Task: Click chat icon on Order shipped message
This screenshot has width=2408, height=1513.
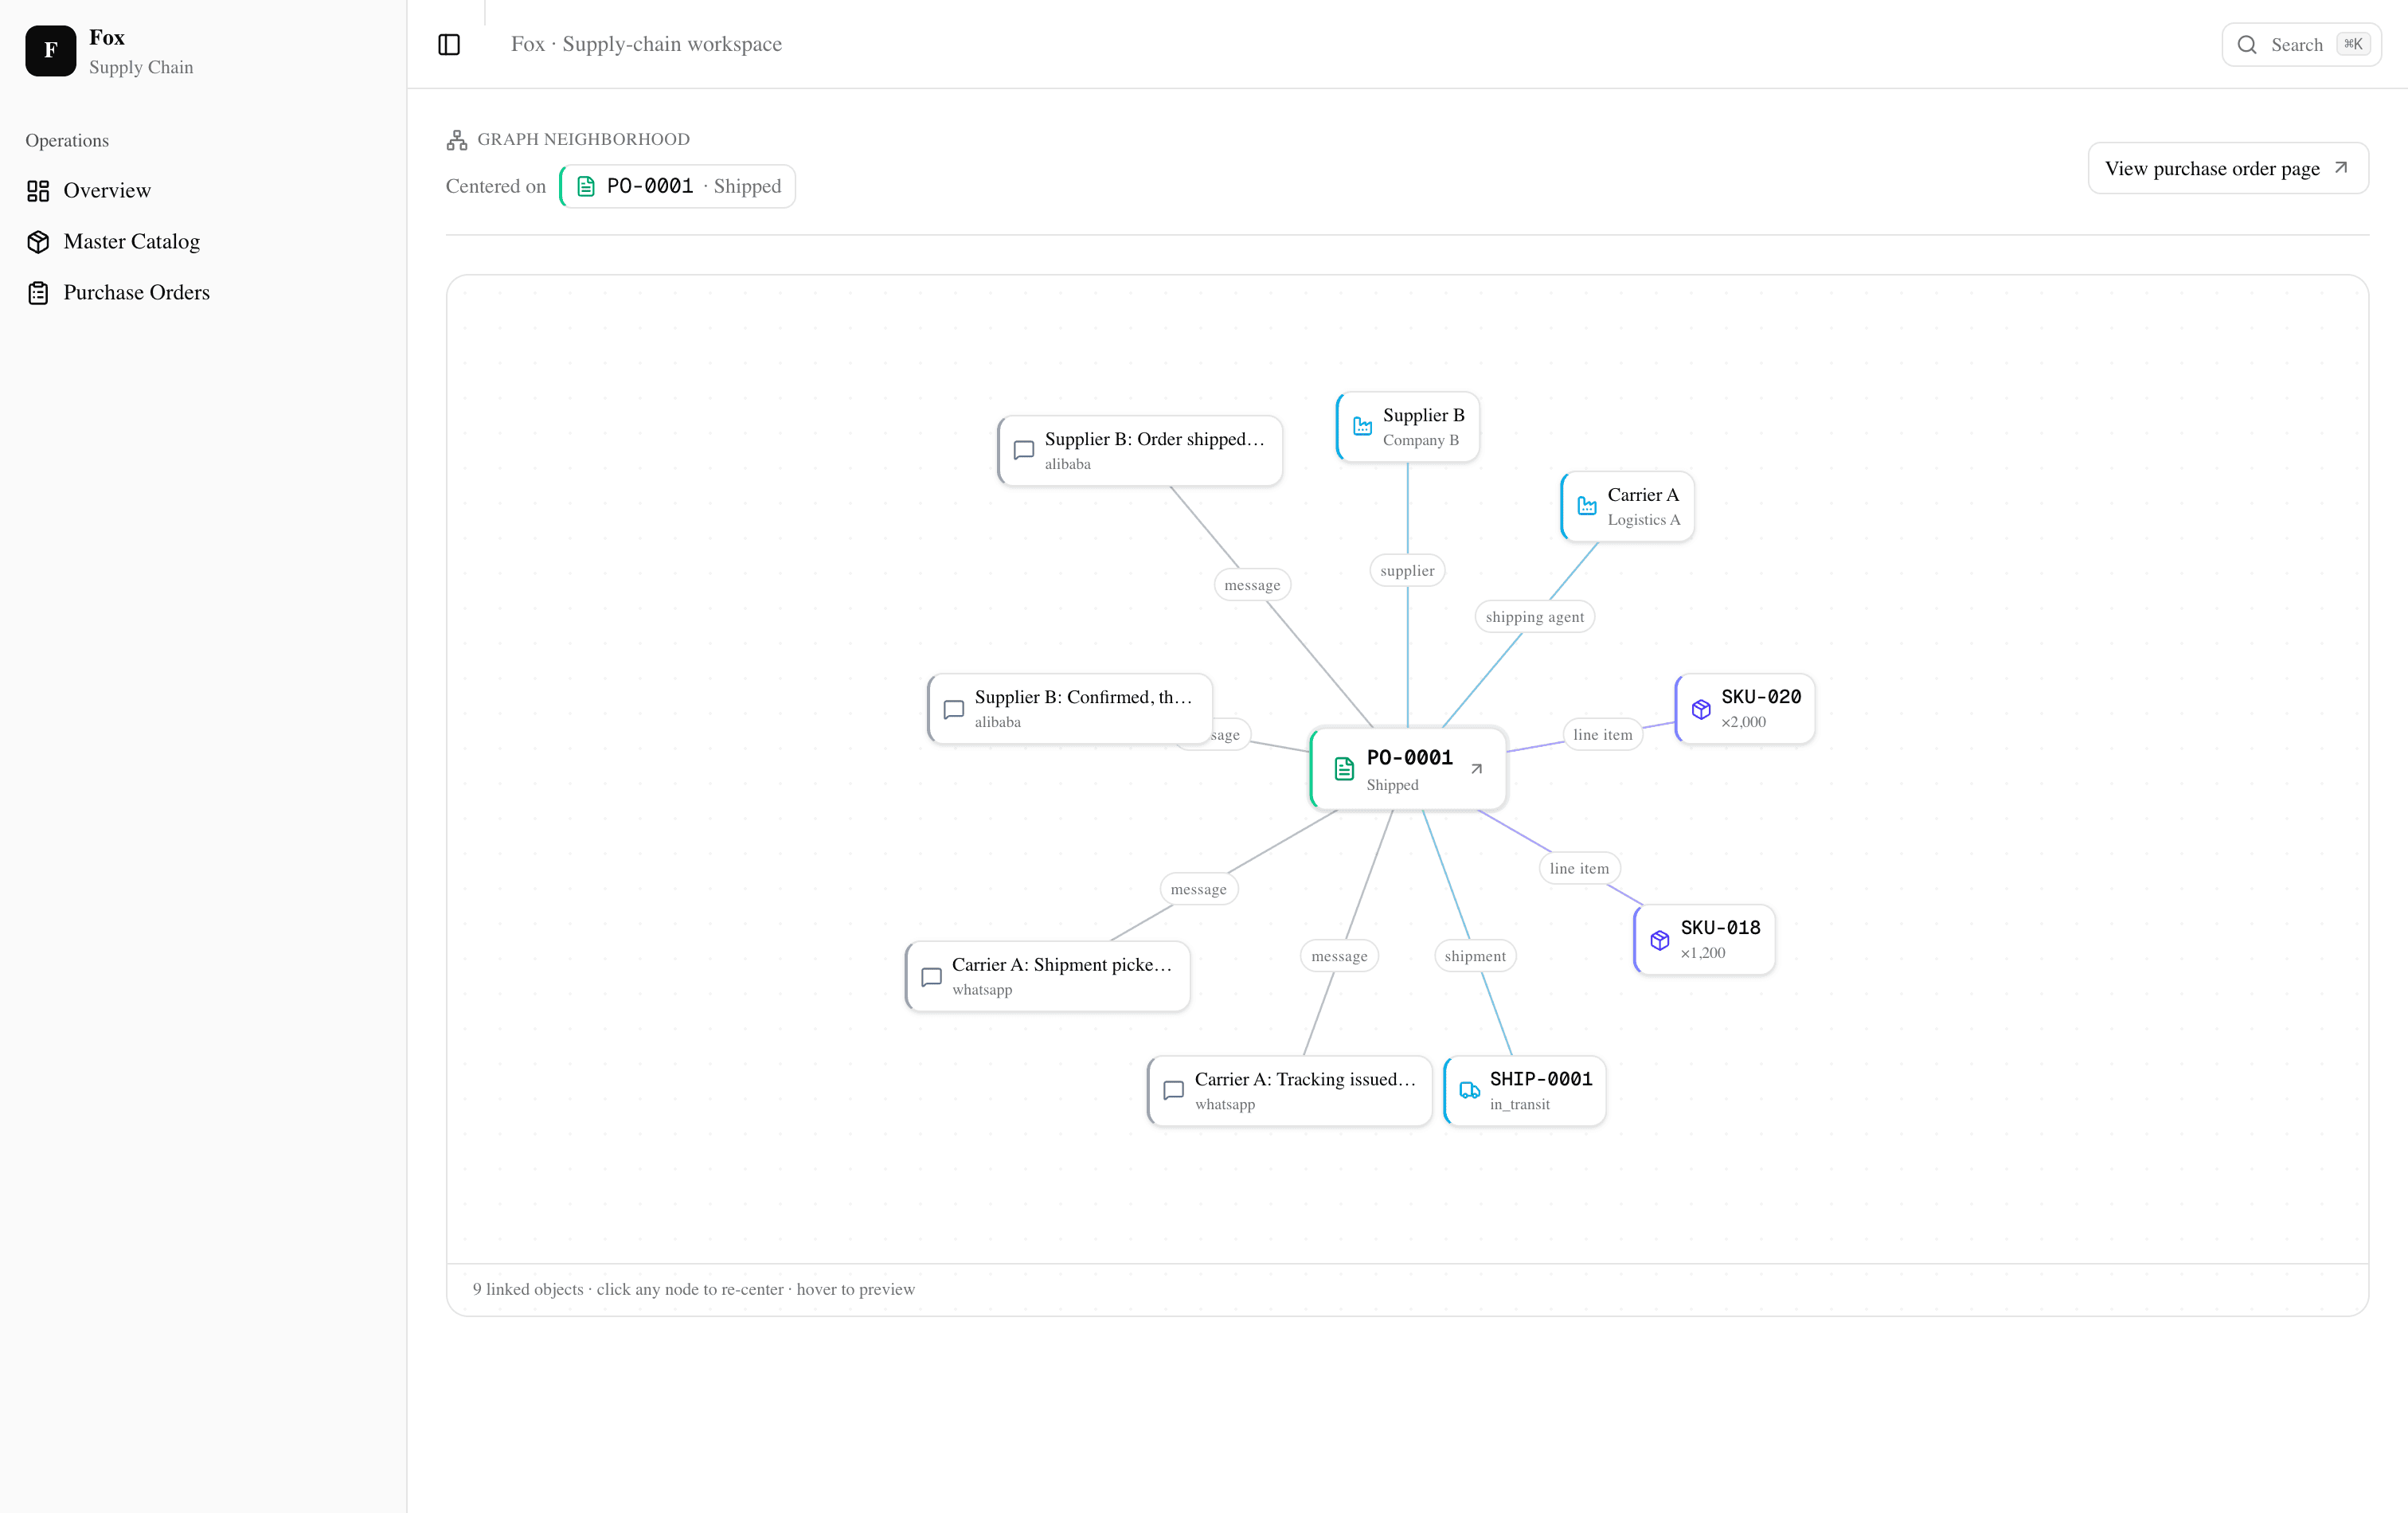Action: click(x=1024, y=450)
